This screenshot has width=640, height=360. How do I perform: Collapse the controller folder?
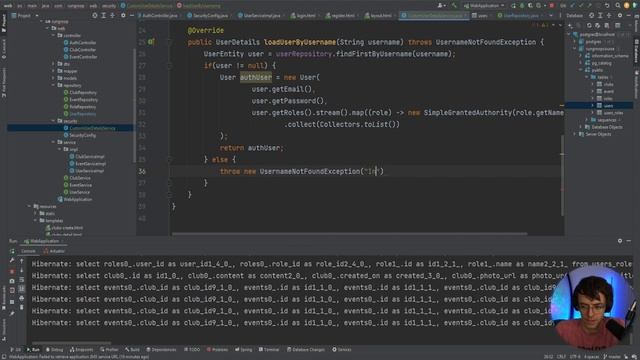tap(53, 36)
